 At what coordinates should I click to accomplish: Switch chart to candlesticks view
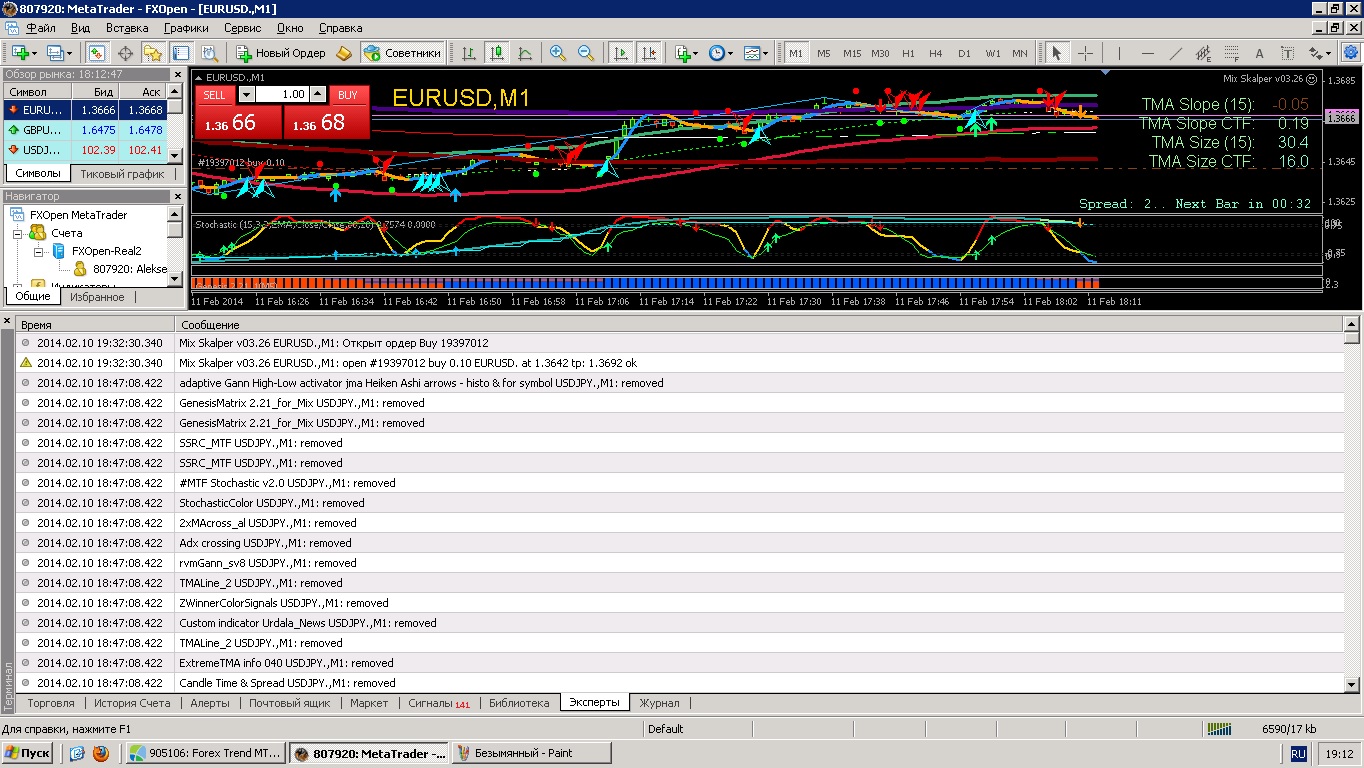point(496,53)
